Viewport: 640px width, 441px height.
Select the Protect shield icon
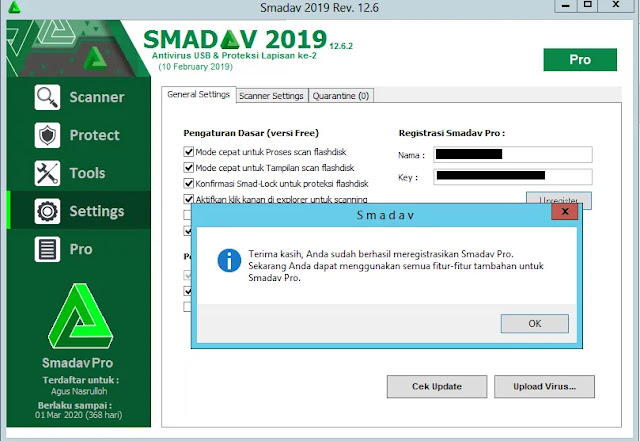[47, 135]
